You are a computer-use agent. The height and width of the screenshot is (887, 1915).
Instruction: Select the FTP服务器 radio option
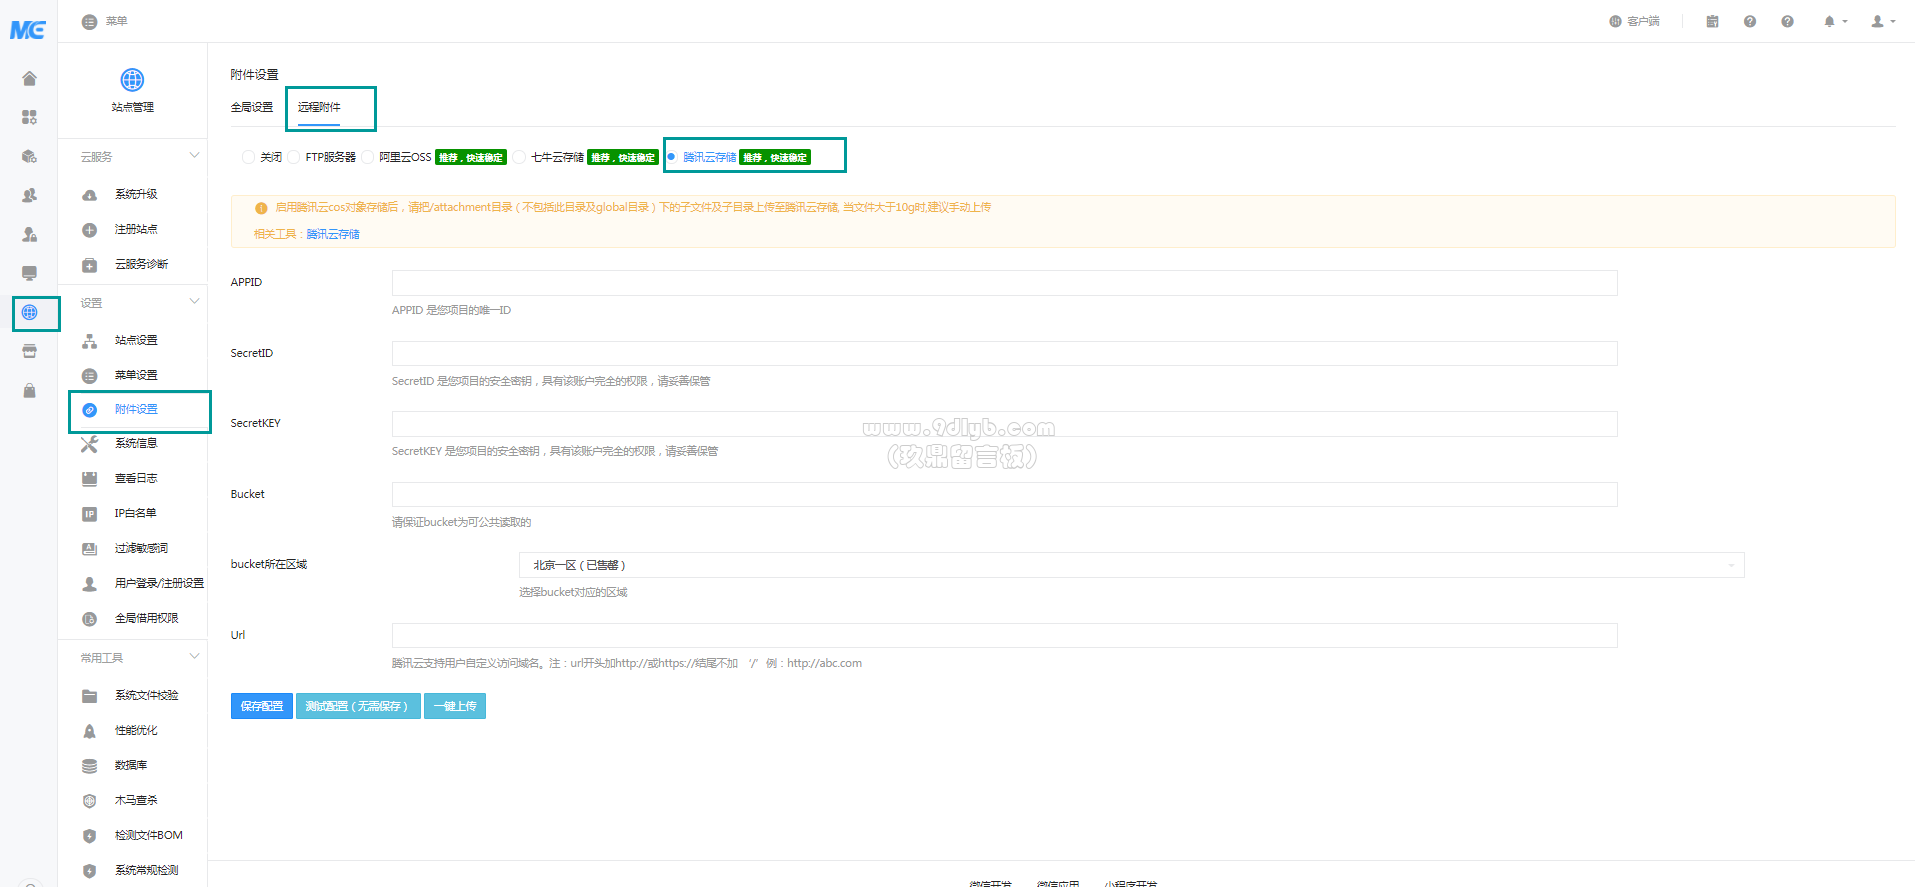click(294, 157)
